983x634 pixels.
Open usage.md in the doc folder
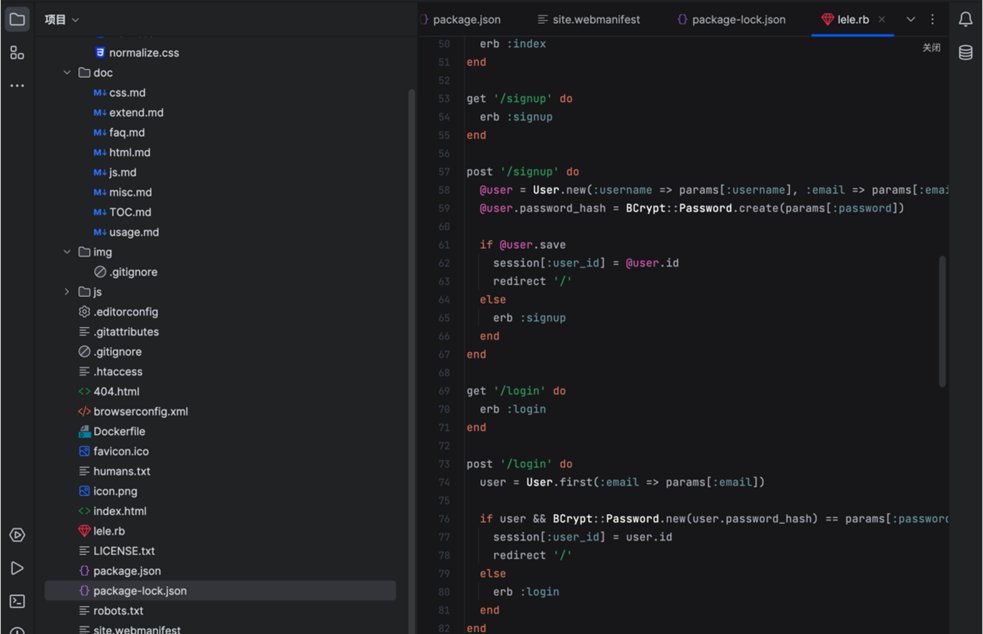[x=134, y=233]
